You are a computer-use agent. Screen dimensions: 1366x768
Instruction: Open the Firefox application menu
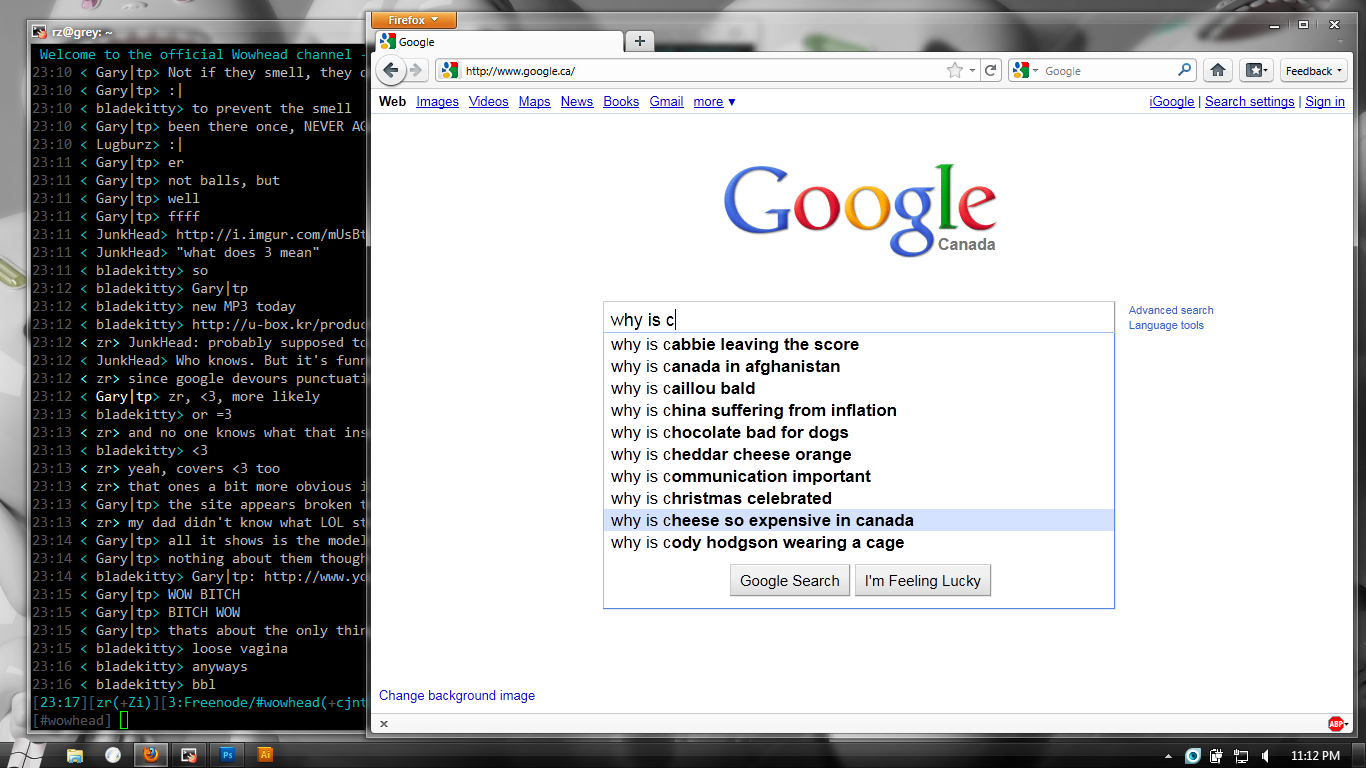click(x=413, y=20)
